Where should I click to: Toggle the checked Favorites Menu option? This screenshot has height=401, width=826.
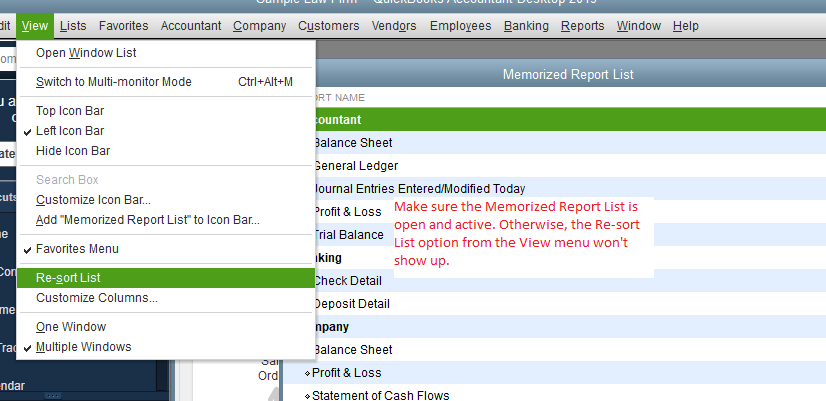[x=166, y=249]
